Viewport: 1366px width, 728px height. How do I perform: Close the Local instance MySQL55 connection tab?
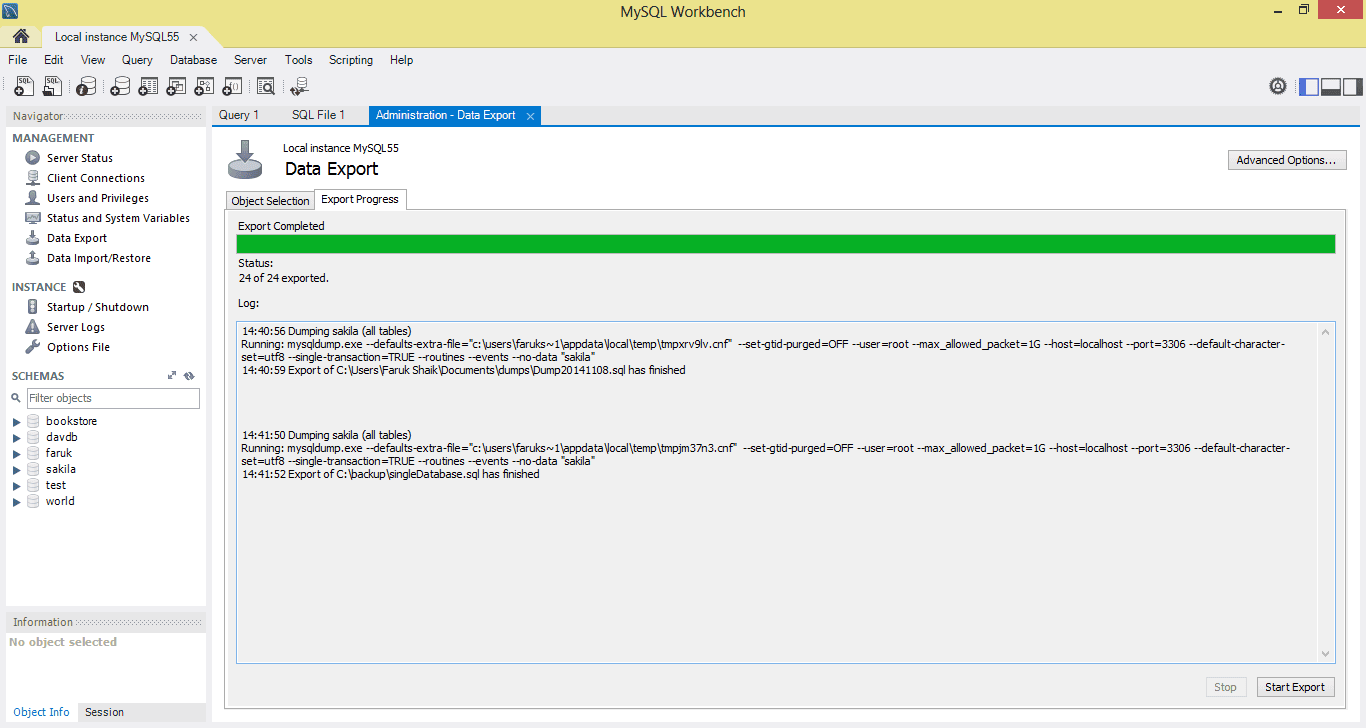(194, 37)
